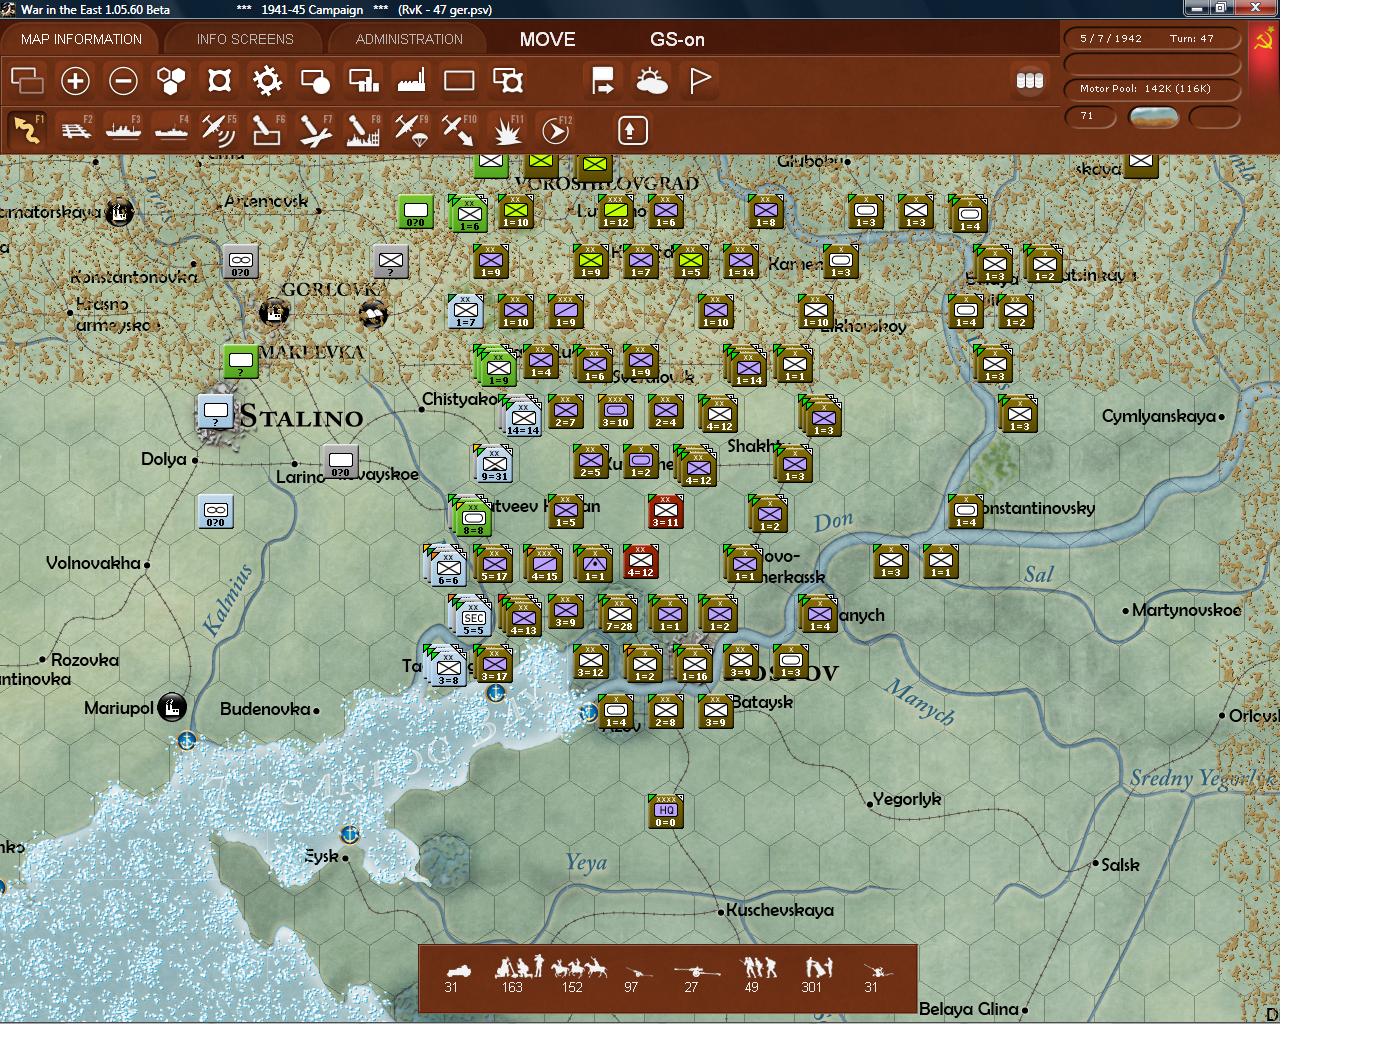Screen dimensions: 1383x1037
Task: Zoom out with the minus icon
Action: (x=123, y=80)
